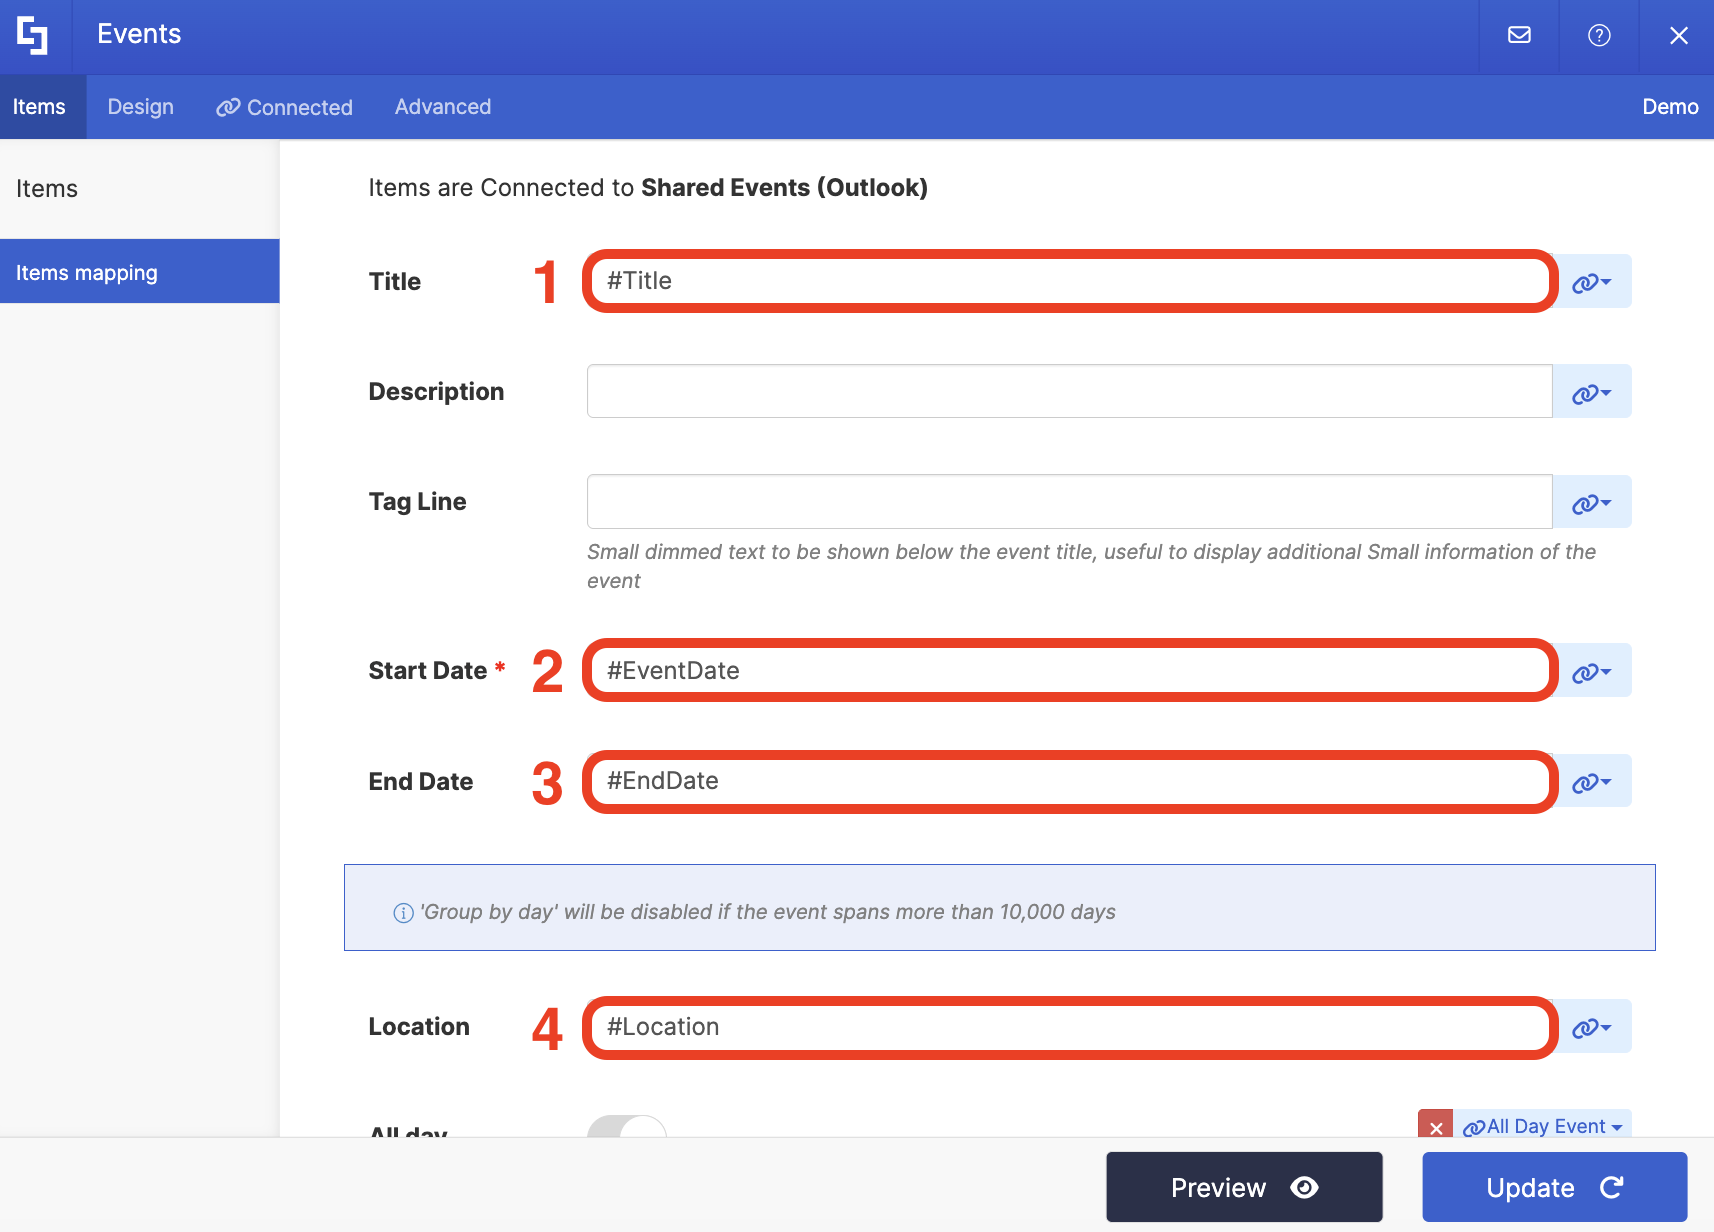Click the app logo icon

[33, 35]
